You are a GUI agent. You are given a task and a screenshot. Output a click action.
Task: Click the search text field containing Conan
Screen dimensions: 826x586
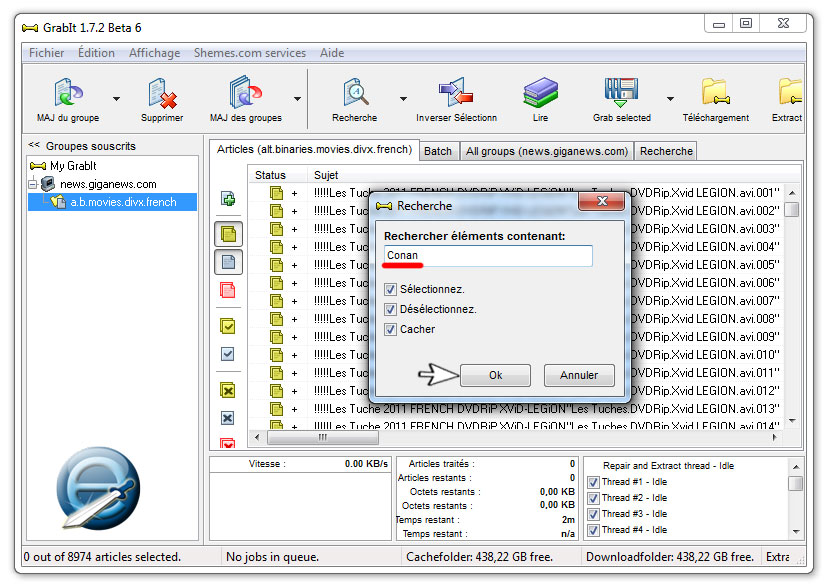tap(488, 256)
